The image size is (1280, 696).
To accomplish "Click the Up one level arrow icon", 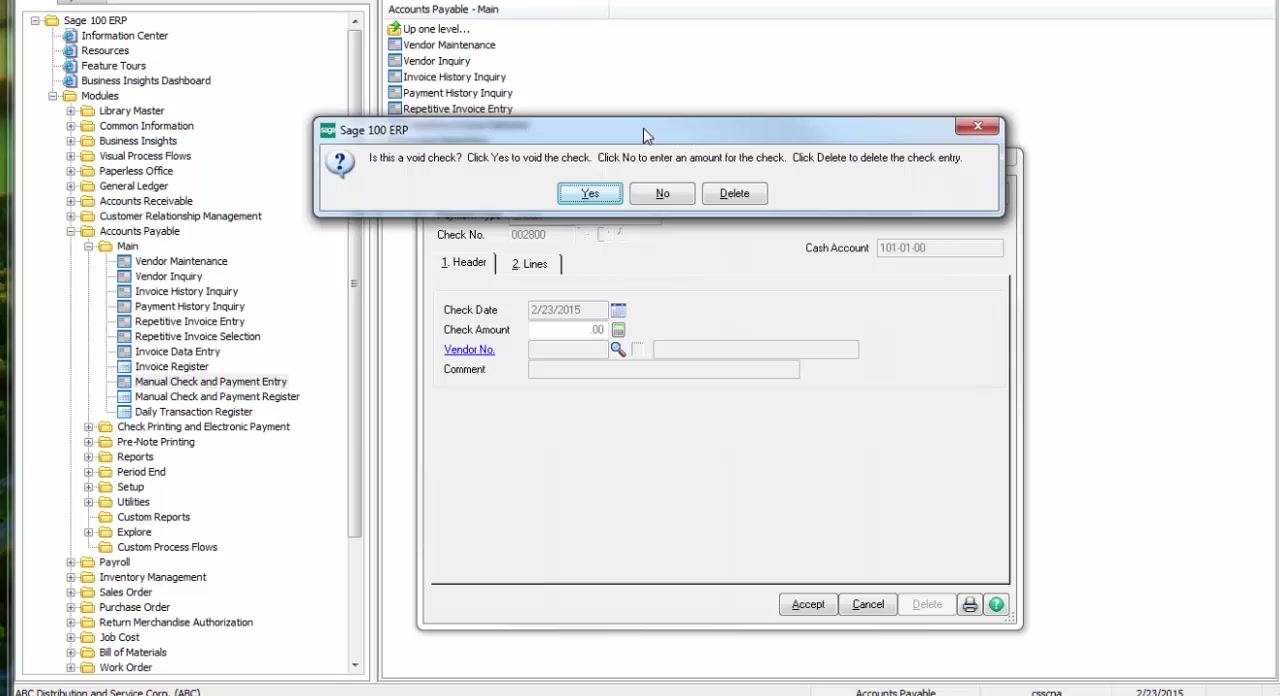I will click(394, 29).
